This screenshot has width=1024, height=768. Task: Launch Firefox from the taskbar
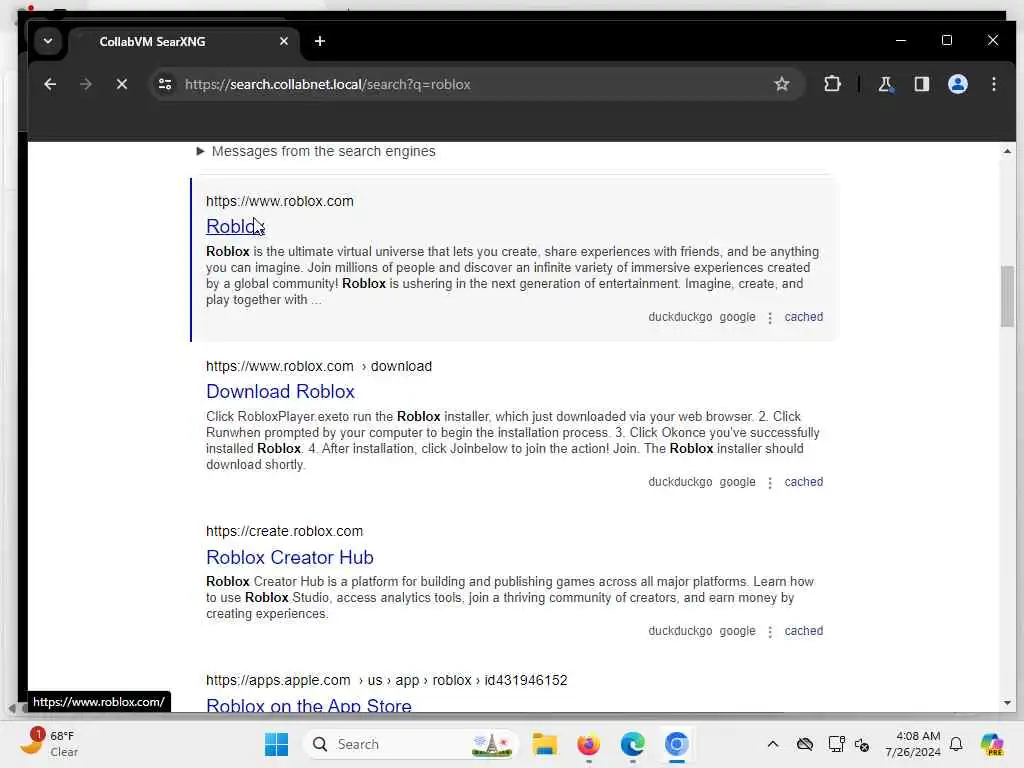[588, 744]
